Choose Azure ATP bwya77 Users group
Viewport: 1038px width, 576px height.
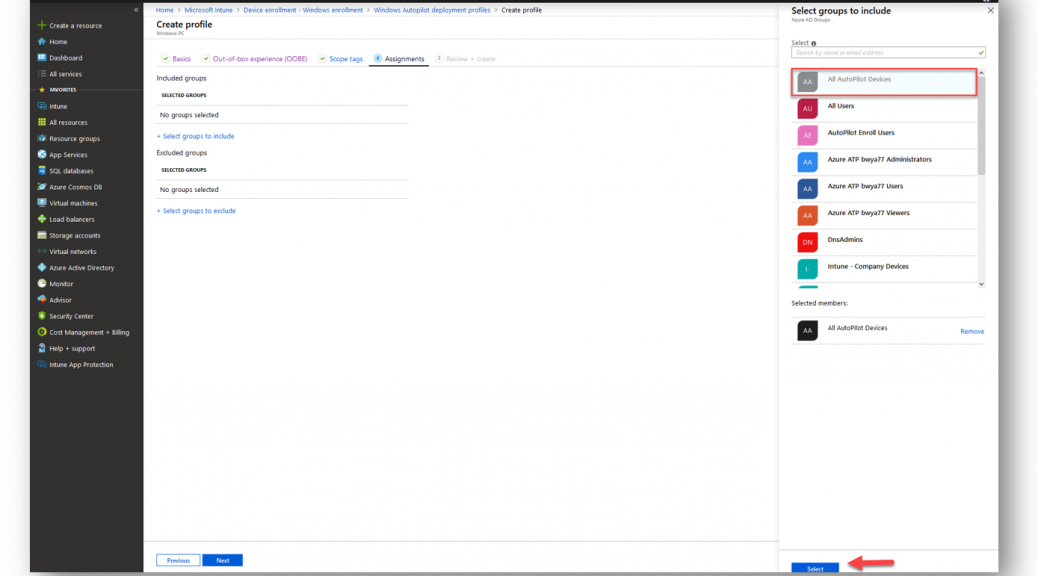tap(884, 189)
